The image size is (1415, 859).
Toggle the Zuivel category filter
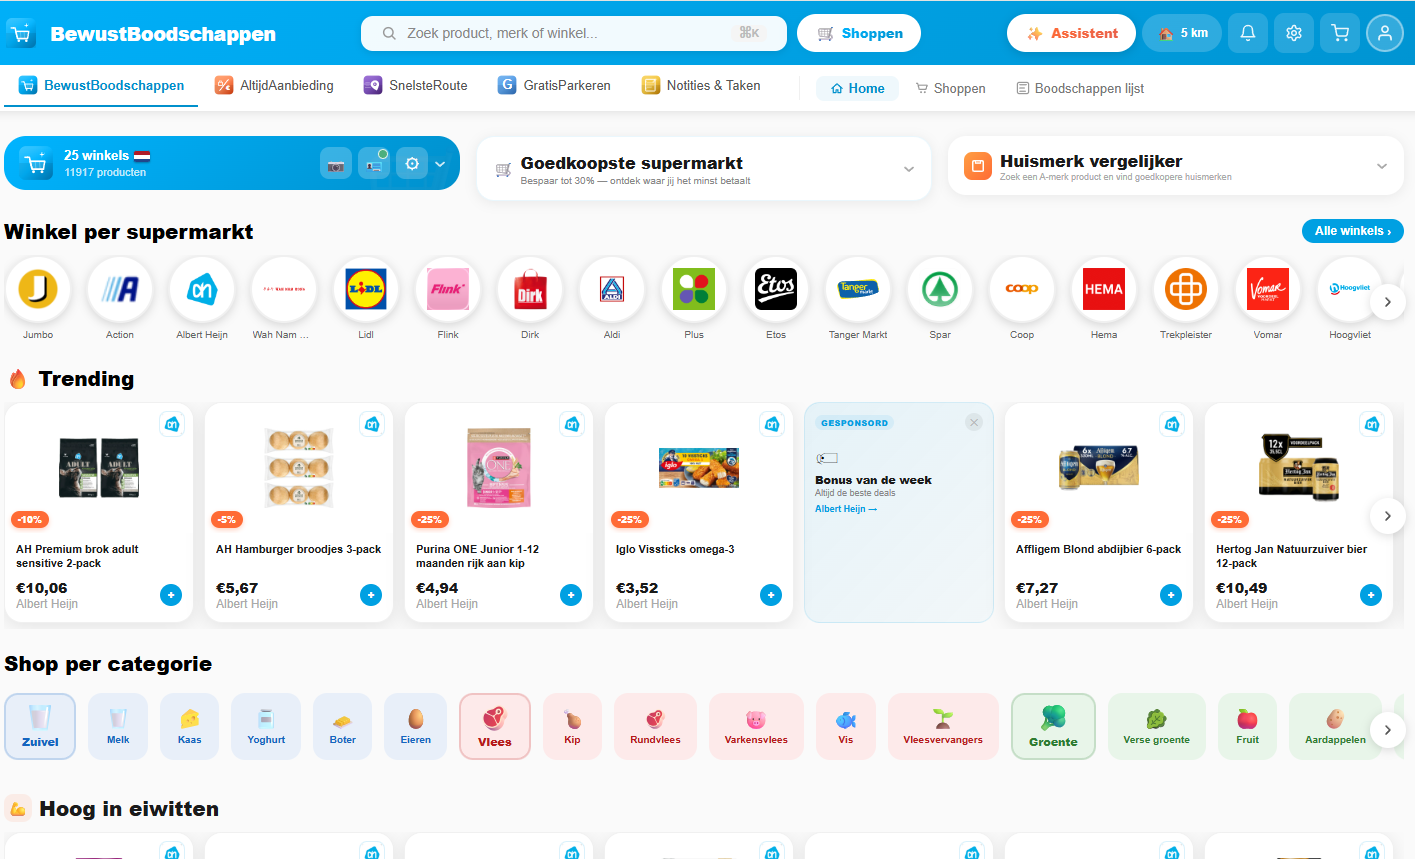pos(39,729)
